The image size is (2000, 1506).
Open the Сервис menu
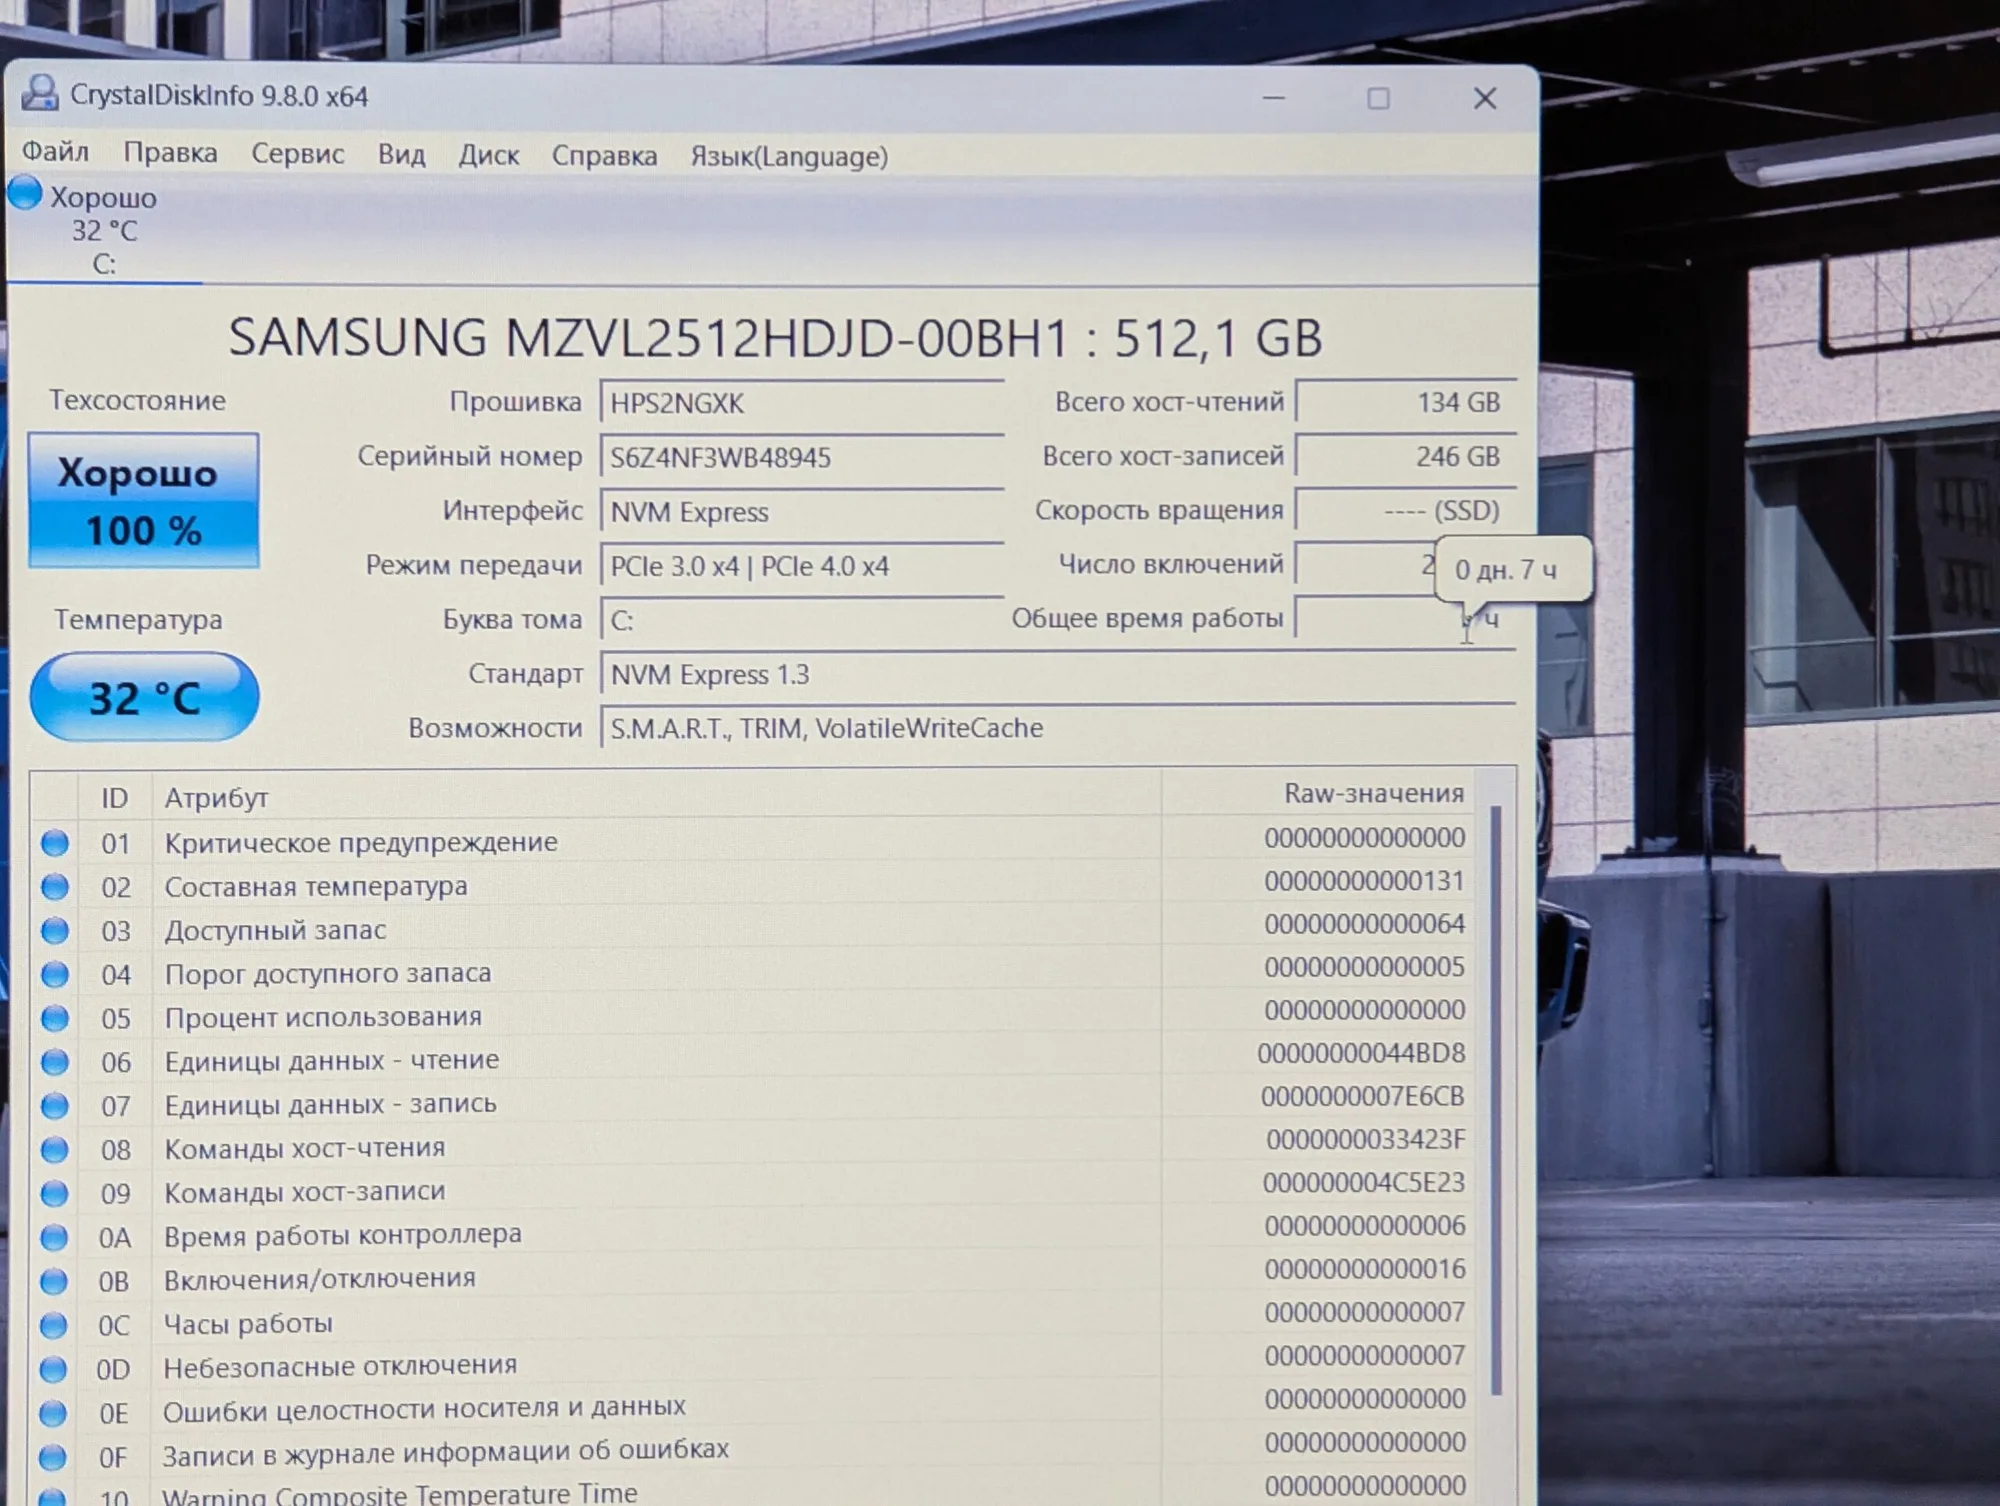(297, 154)
